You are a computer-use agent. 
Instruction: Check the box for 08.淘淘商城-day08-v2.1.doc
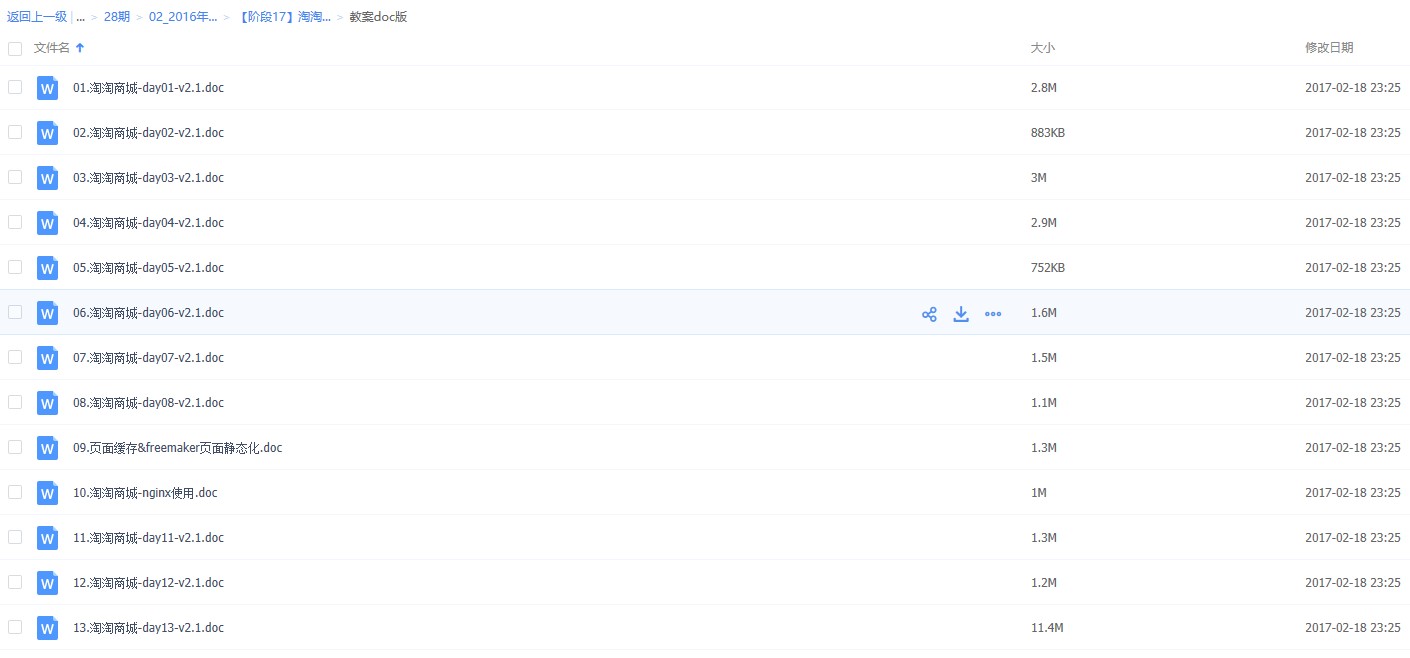pyautogui.click(x=15, y=402)
